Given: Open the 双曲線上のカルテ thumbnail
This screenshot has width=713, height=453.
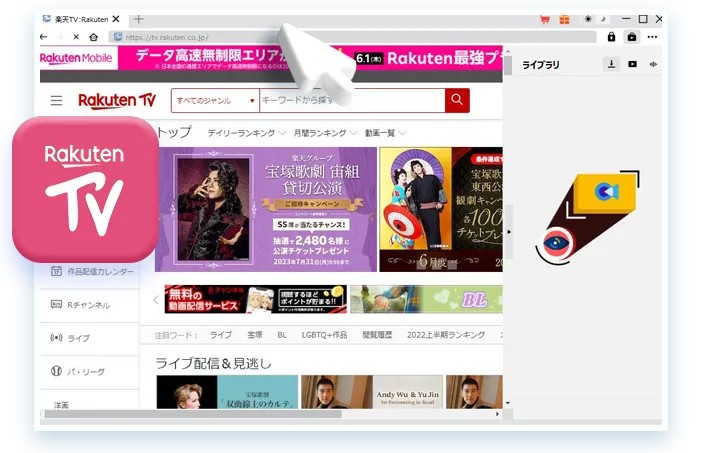Looking at the screenshot, I should 227,392.
